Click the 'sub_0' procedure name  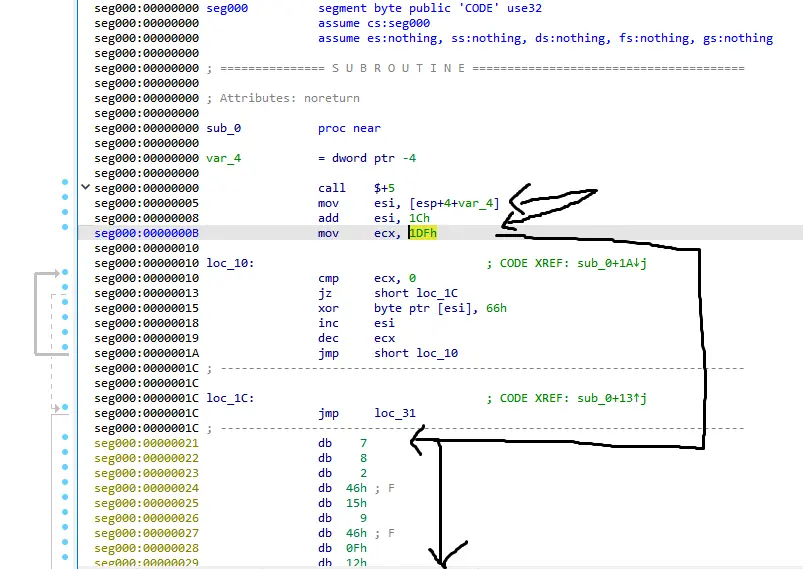tap(223, 128)
